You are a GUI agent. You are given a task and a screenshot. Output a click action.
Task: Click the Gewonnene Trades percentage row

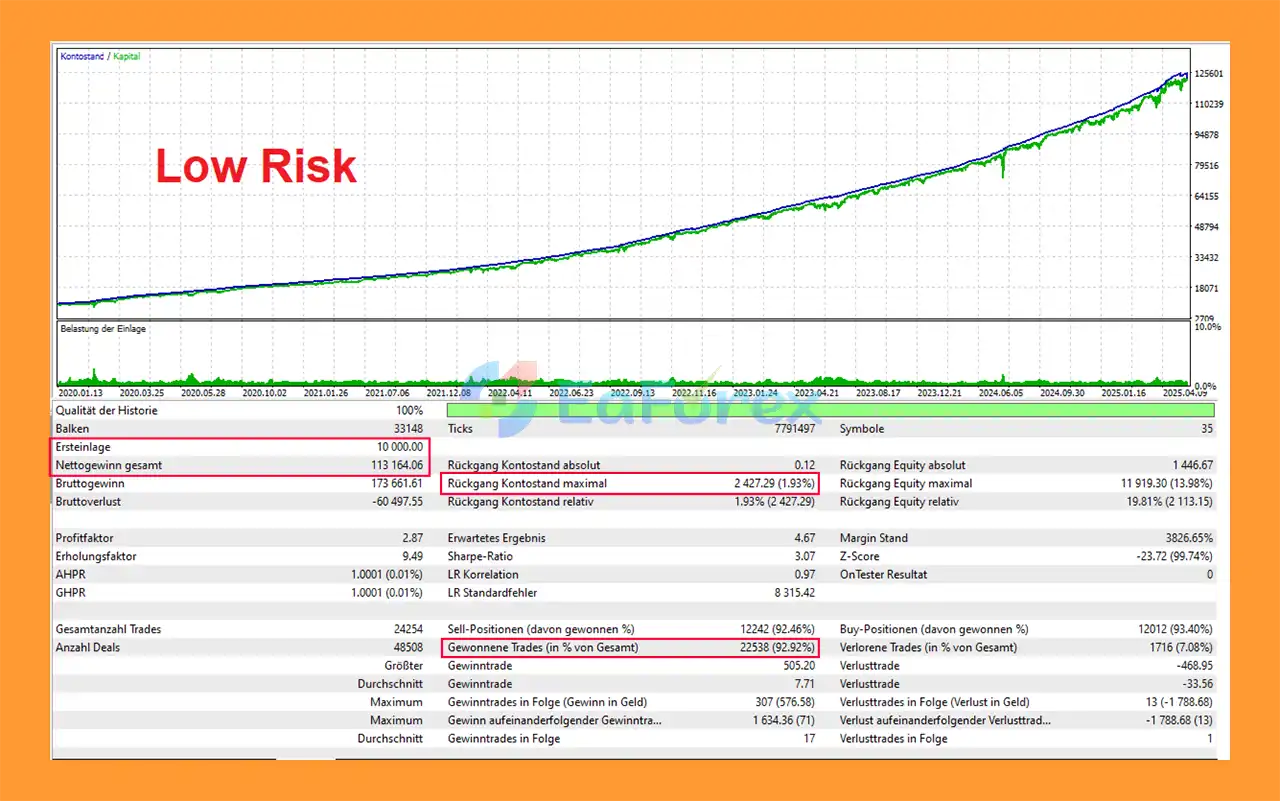(630, 648)
